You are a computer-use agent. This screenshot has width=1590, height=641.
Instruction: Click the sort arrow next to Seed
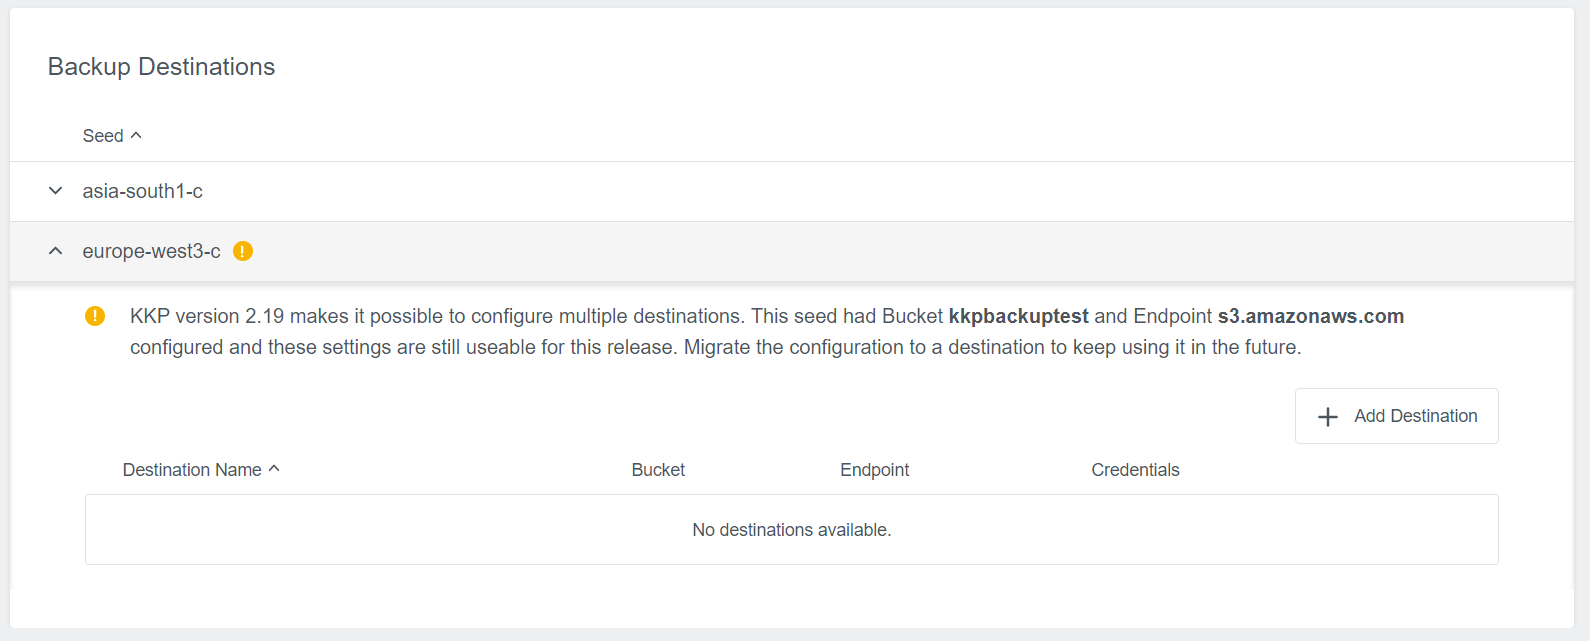137,135
